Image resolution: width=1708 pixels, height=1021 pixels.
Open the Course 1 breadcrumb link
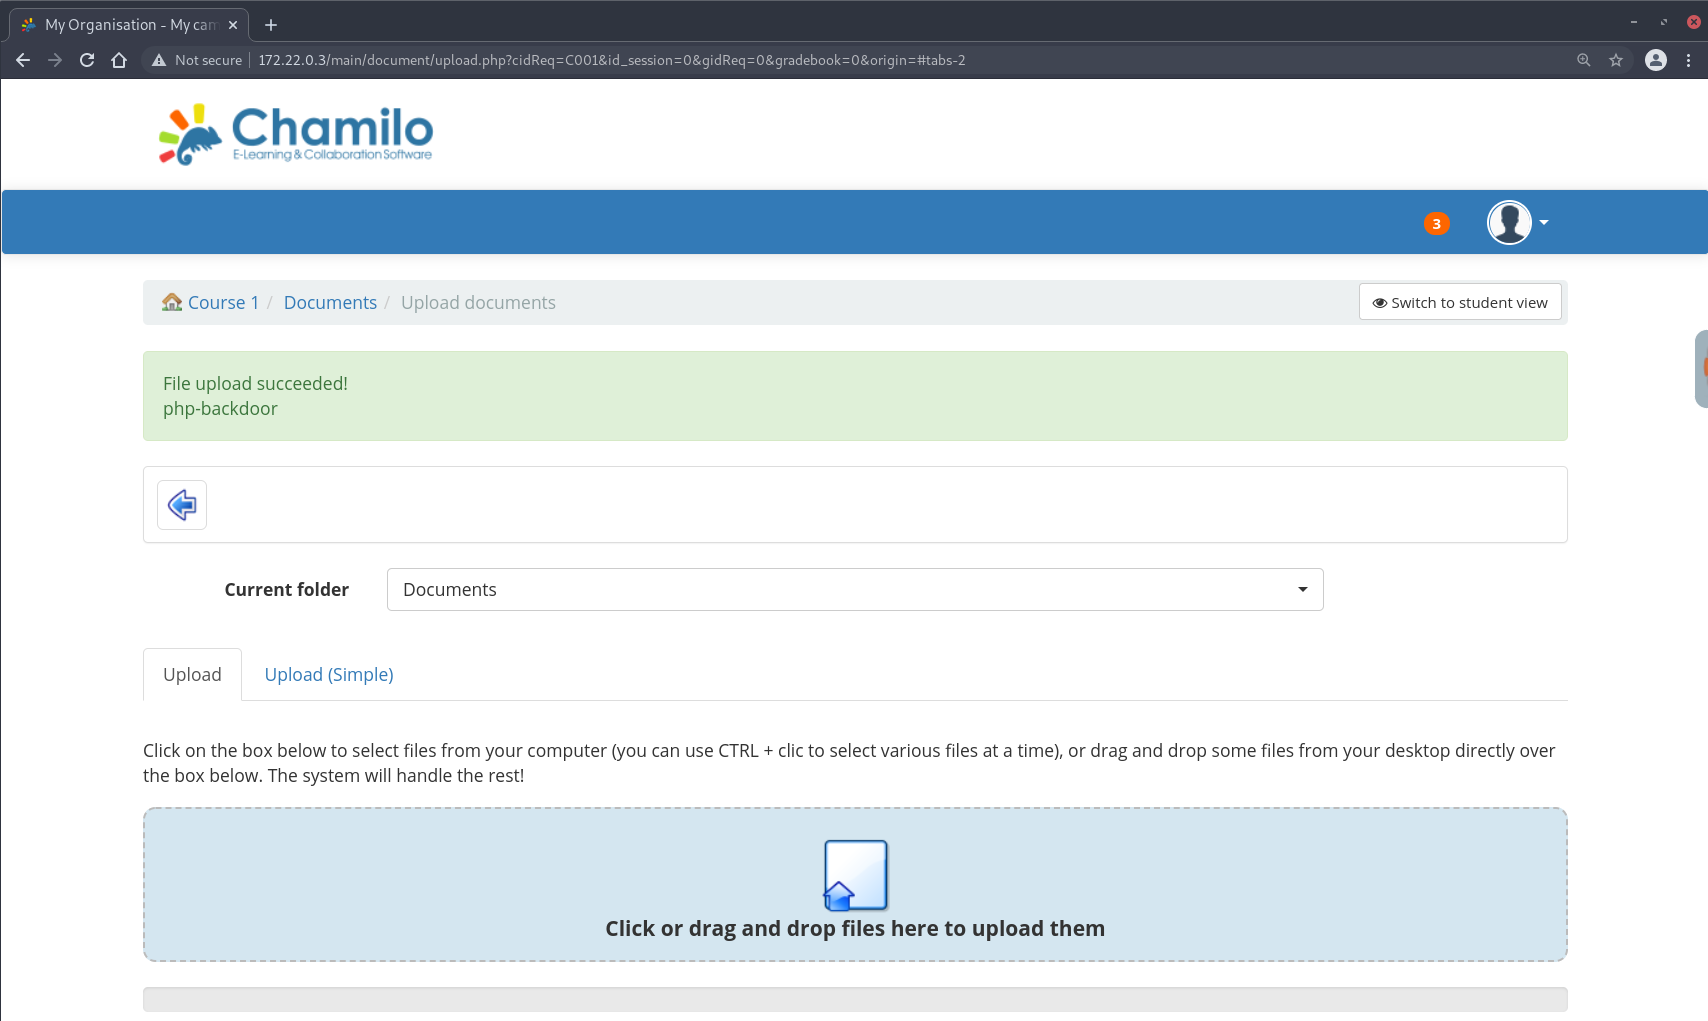click(x=223, y=303)
